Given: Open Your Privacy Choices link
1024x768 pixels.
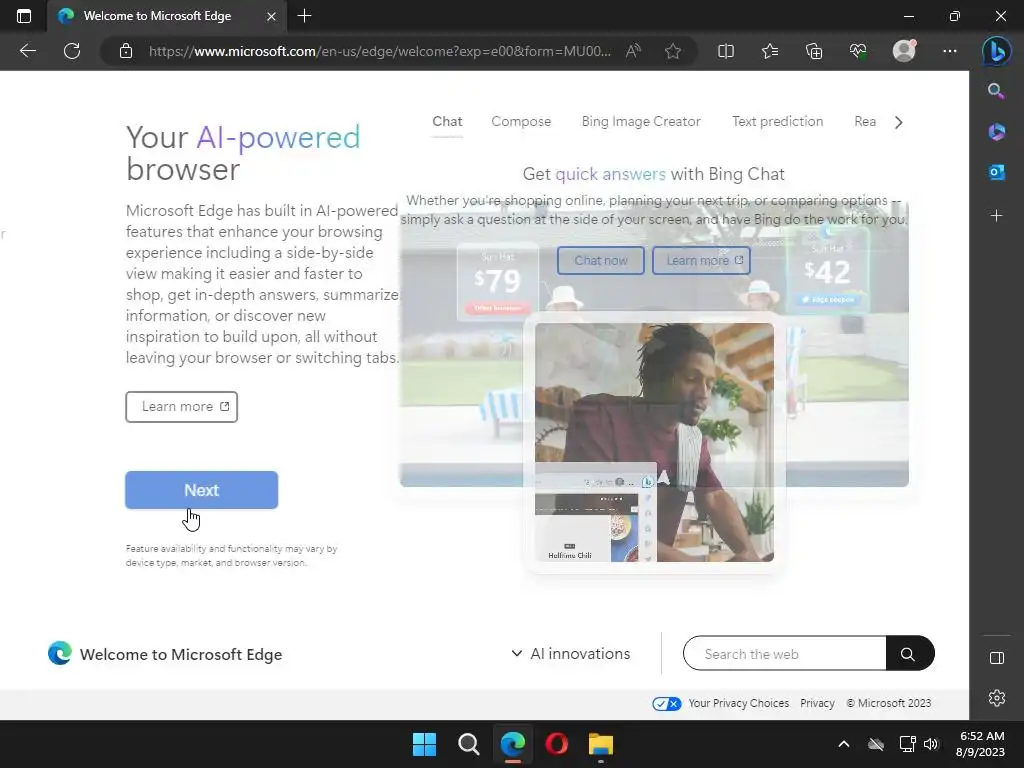Looking at the screenshot, I should (x=739, y=703).
